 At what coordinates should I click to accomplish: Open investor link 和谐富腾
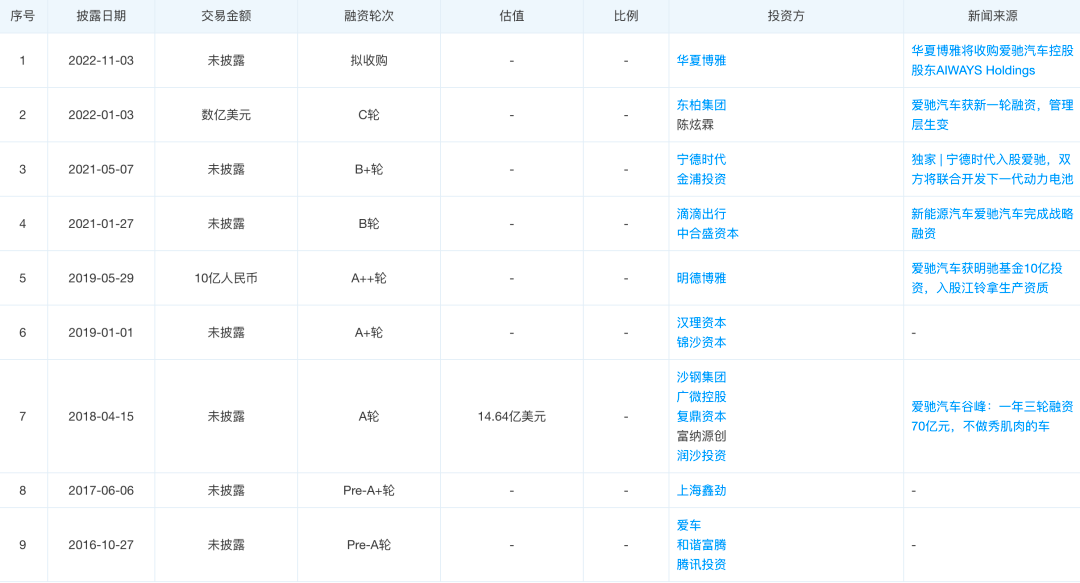tap(701, 545)
